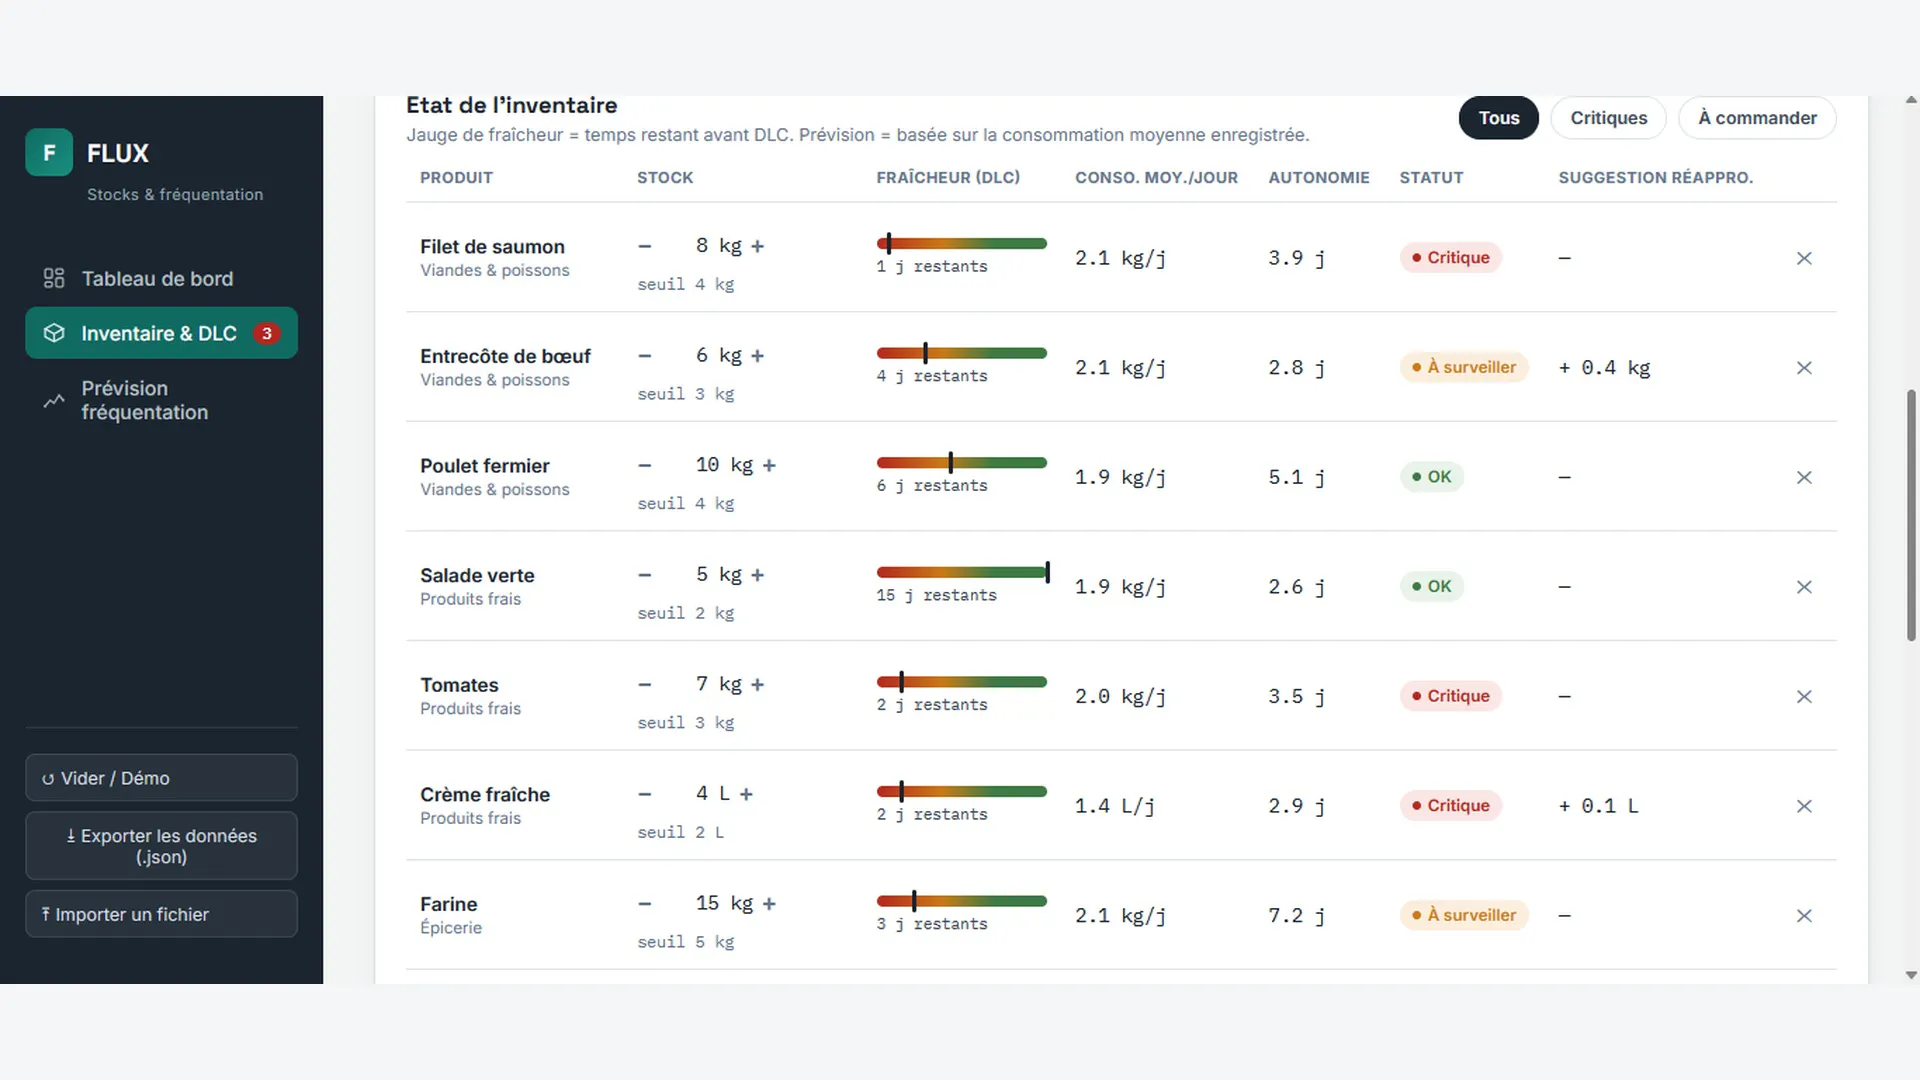Image resolution: width=1920 pixels, height=1080 pixels.
Task: Delete the Farine row
Action: (x=1804, y=916)
